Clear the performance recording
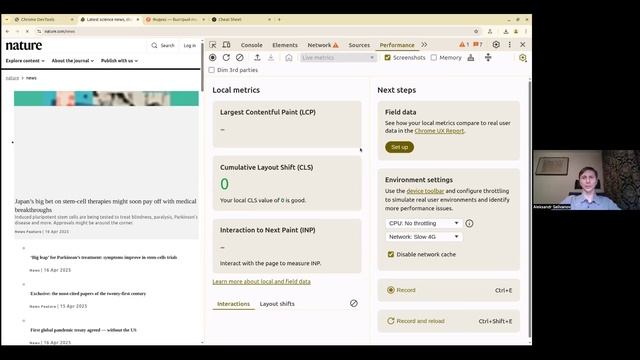Viewport: 640px width, 360px height. [x=240, y=58]
